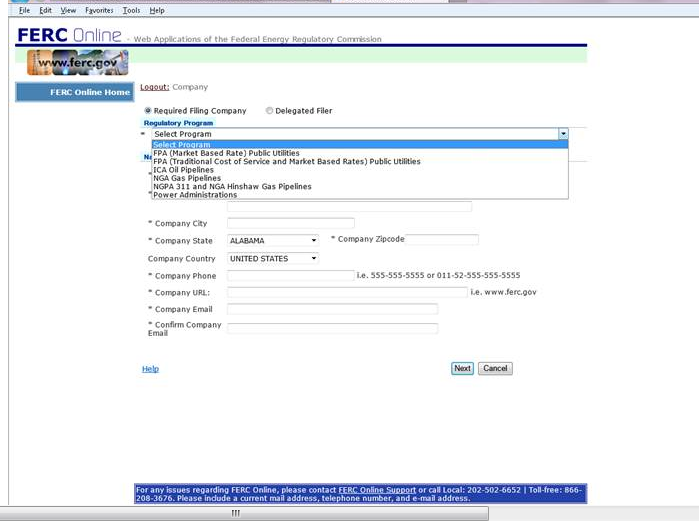Open the Edit menu
The height and width of the screenshot is (521, 699).
45,10
